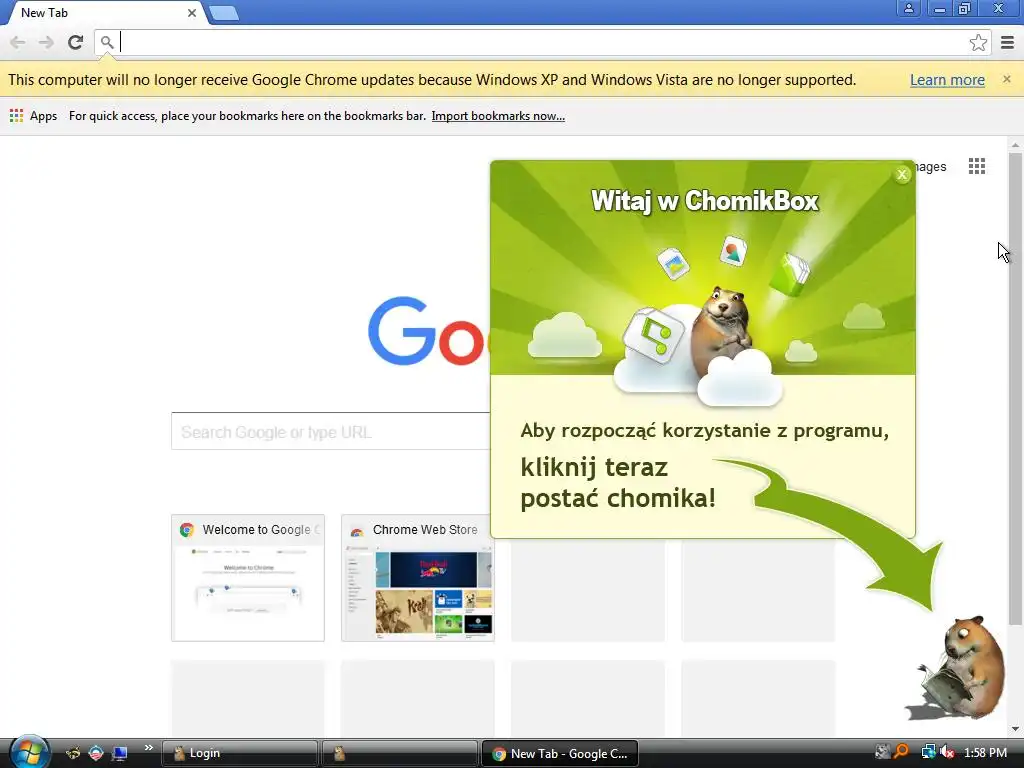Click the kliknij teraz postać chomika text
The height and width of the screenshot is (768, 1024).
pos(618,483)
